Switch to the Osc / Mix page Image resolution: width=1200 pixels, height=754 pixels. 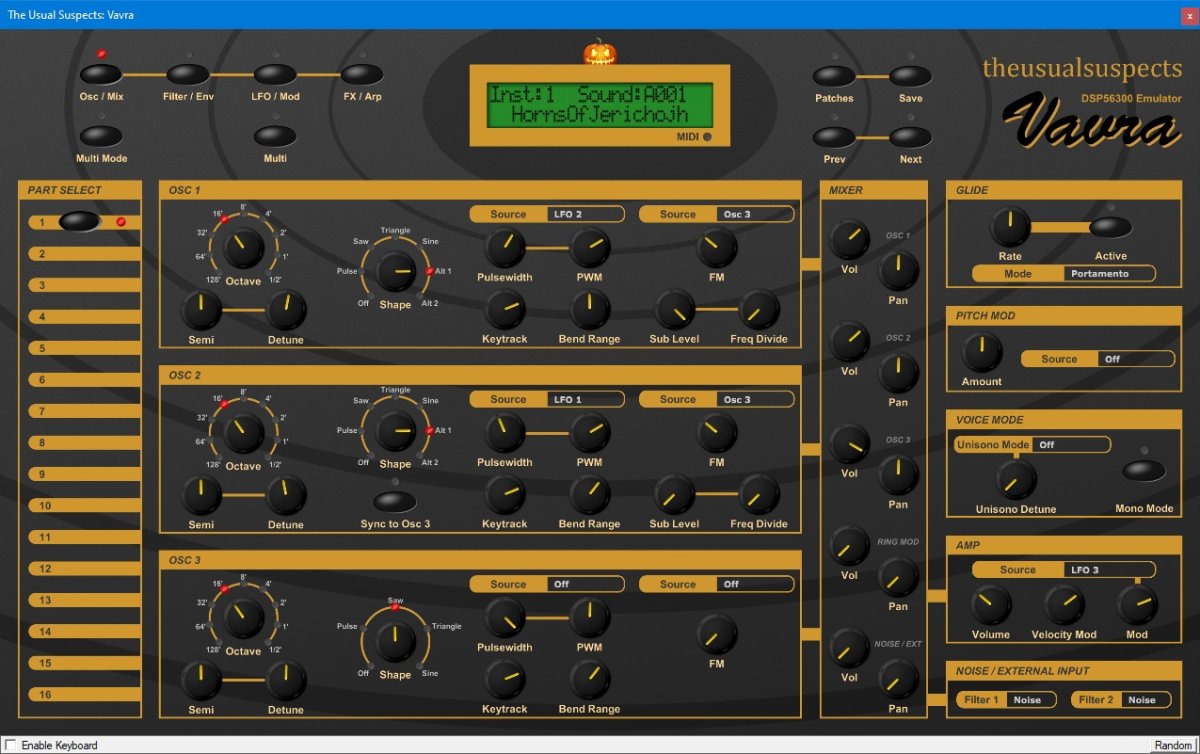tap(101, 74)
